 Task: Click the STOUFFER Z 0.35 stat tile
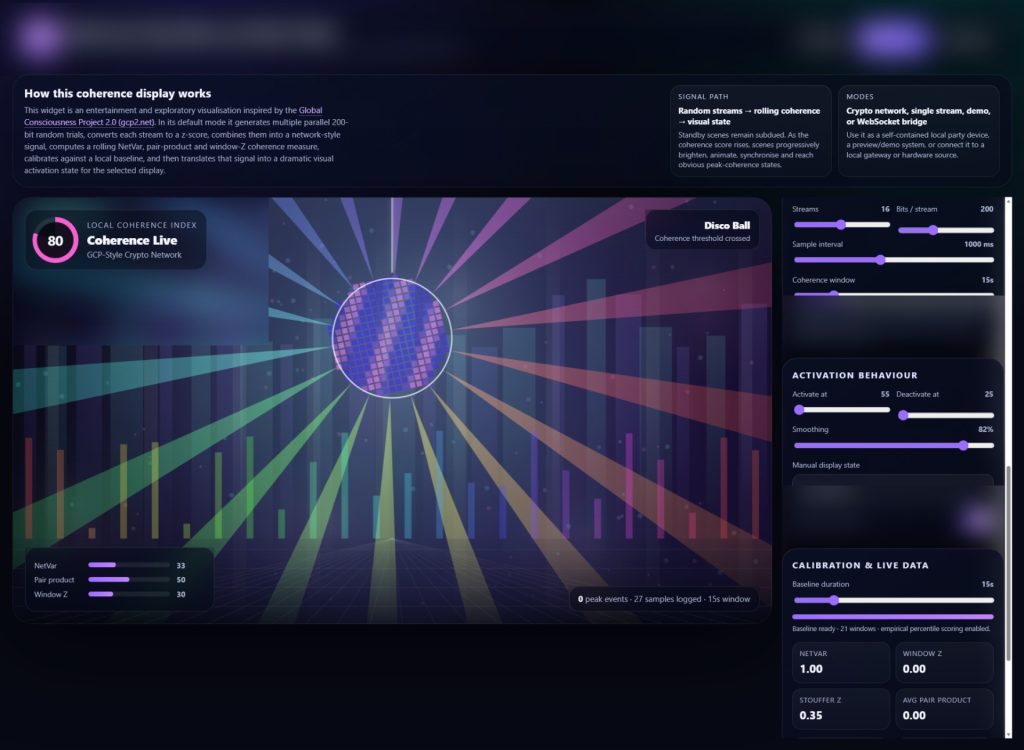click(841, 709)
